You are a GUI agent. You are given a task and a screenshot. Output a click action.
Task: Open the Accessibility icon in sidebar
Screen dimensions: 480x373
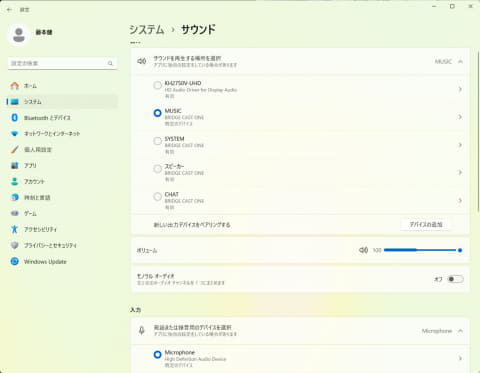click(x=15, y=229)
